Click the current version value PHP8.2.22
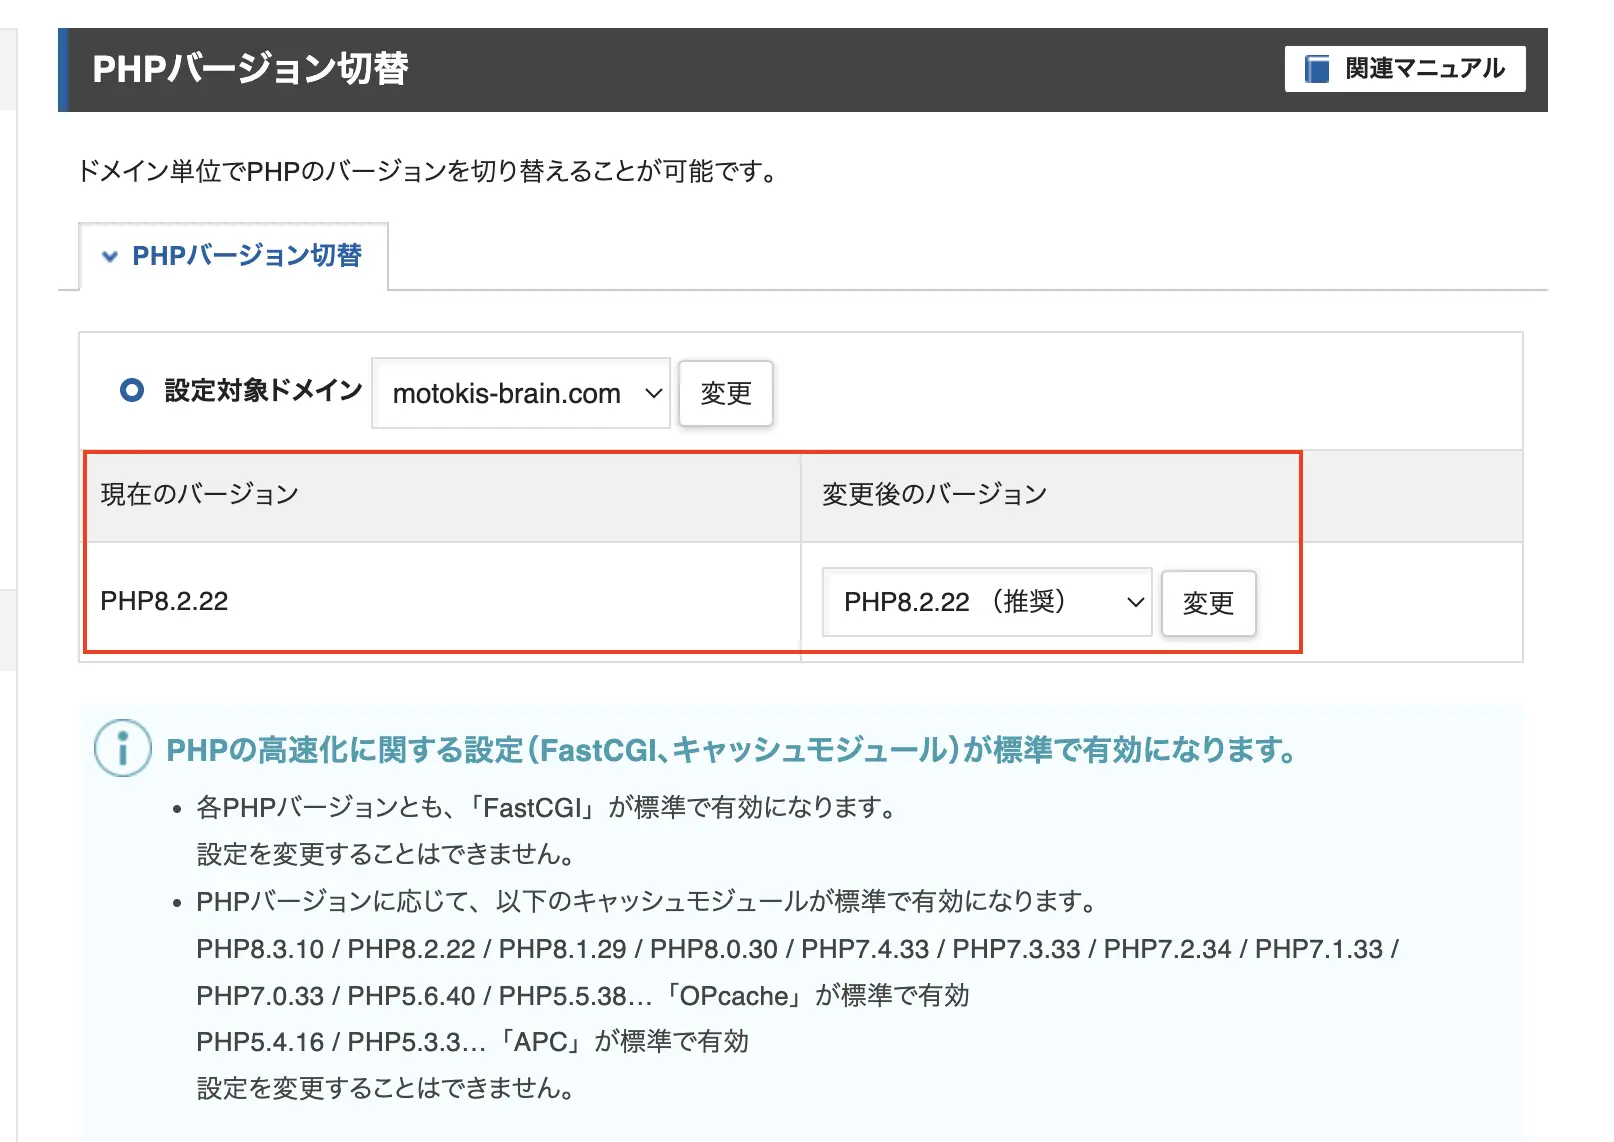Viewport: 1614px width, 1142px height. [x=164, y=601]
